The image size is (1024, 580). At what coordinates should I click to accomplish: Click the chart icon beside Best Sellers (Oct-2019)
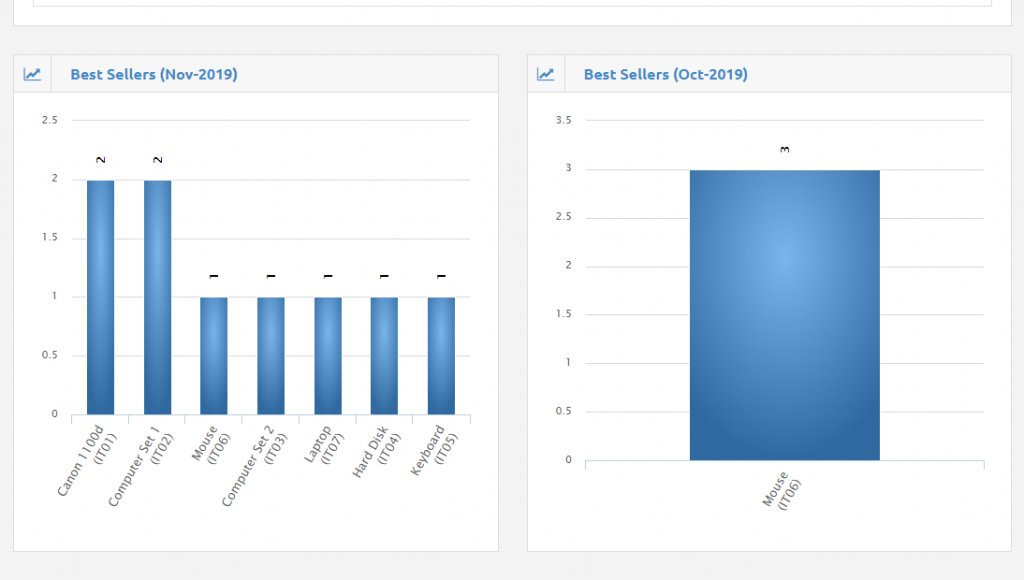[x=545, y=74]
